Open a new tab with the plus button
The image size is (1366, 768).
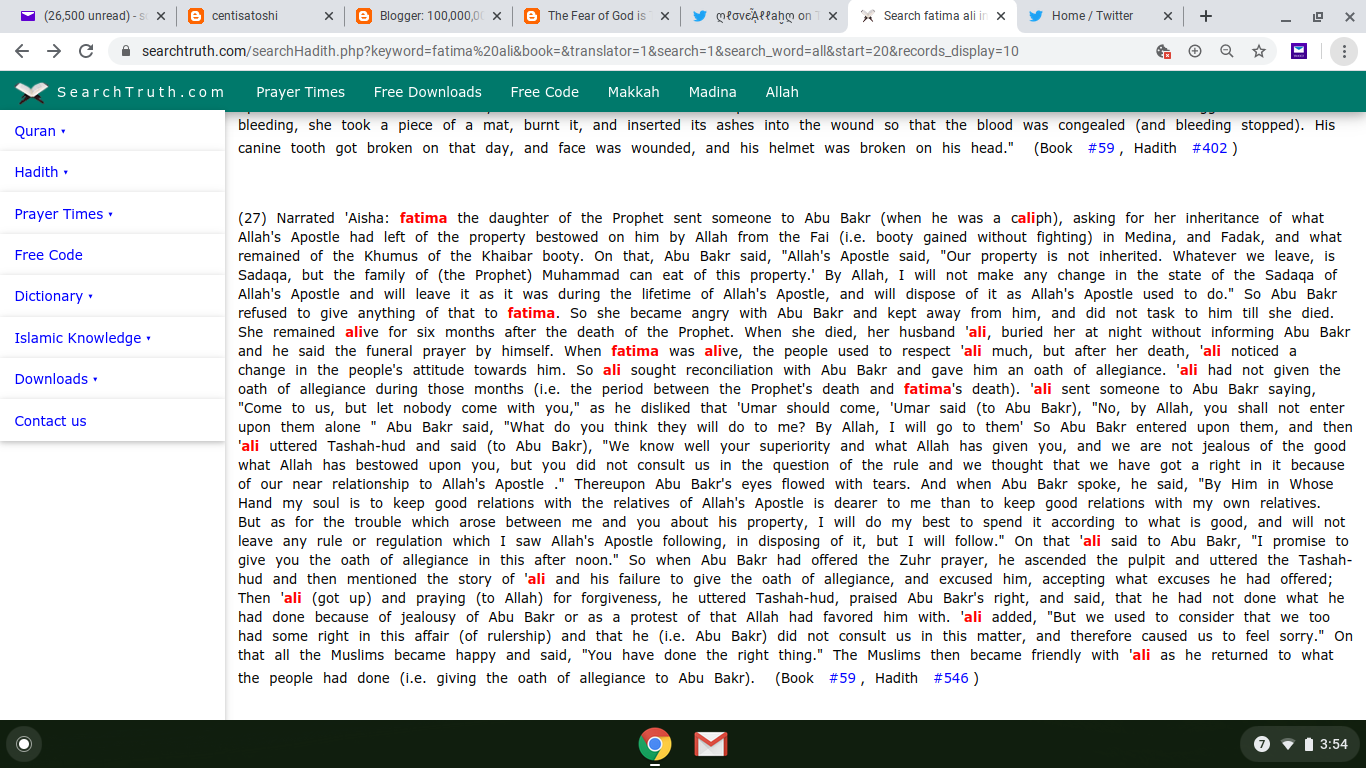point(1206,16)
